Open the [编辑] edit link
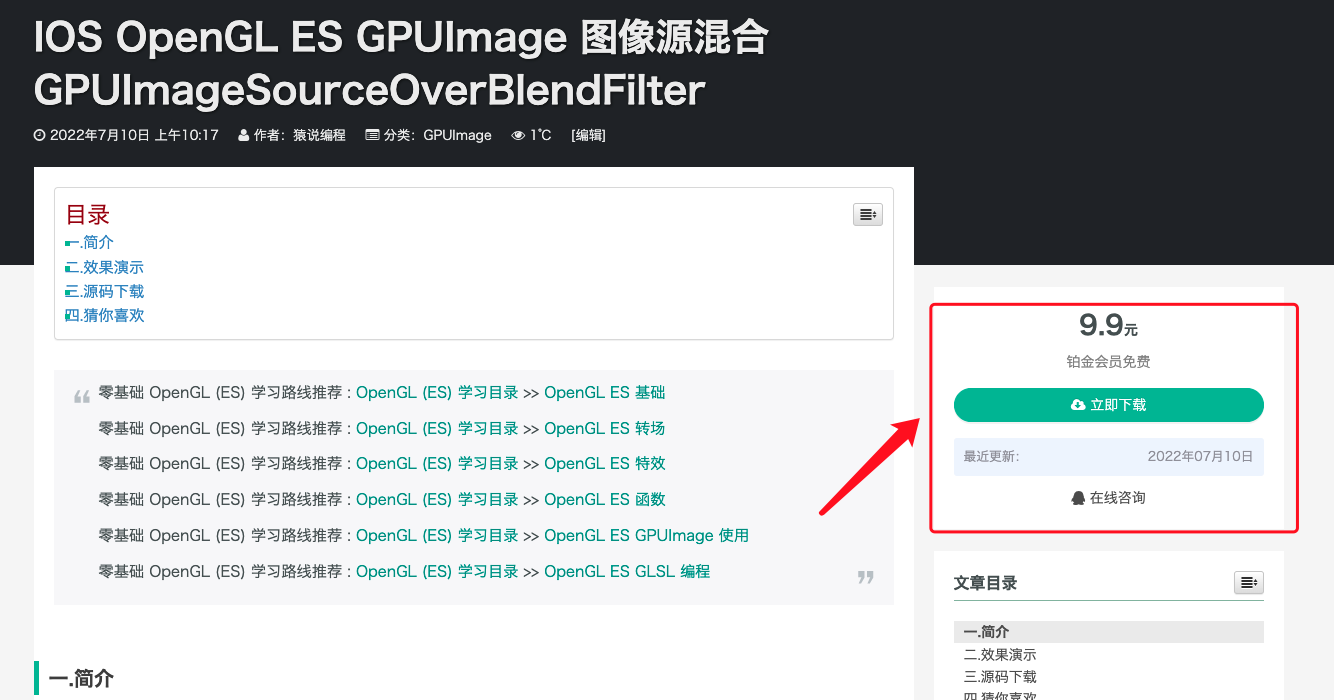 (588, 135)
